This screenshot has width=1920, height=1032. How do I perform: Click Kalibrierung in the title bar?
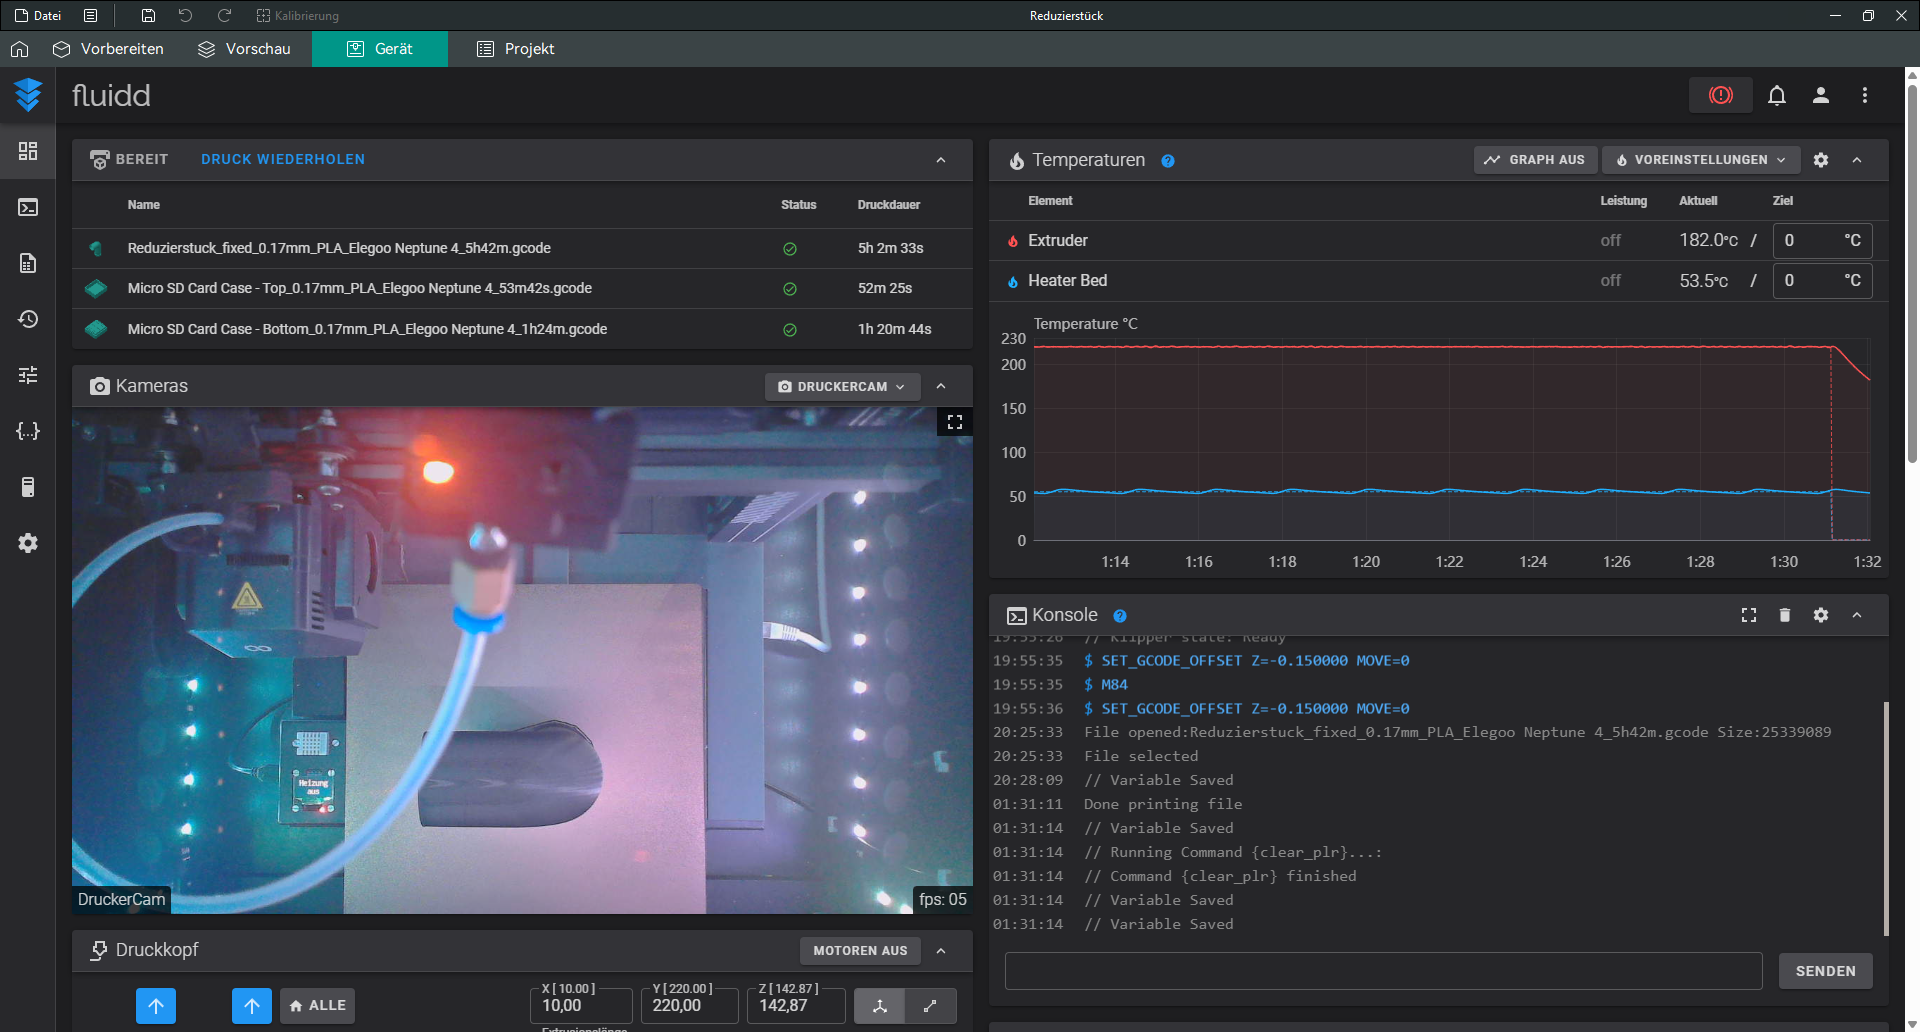point(297,16)
